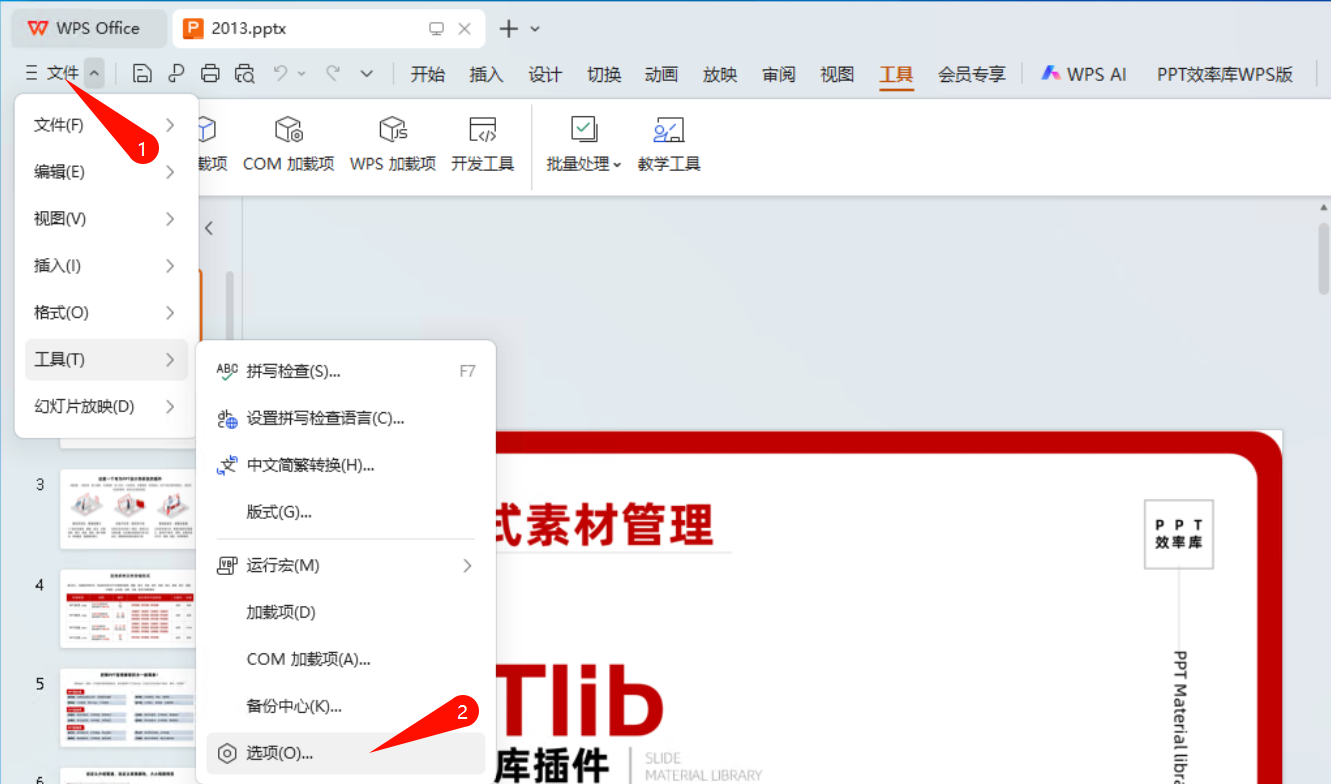
Task: Click the COM 加载项 ribbon icon
Action: pyautogui.click(x=289, y=129)
